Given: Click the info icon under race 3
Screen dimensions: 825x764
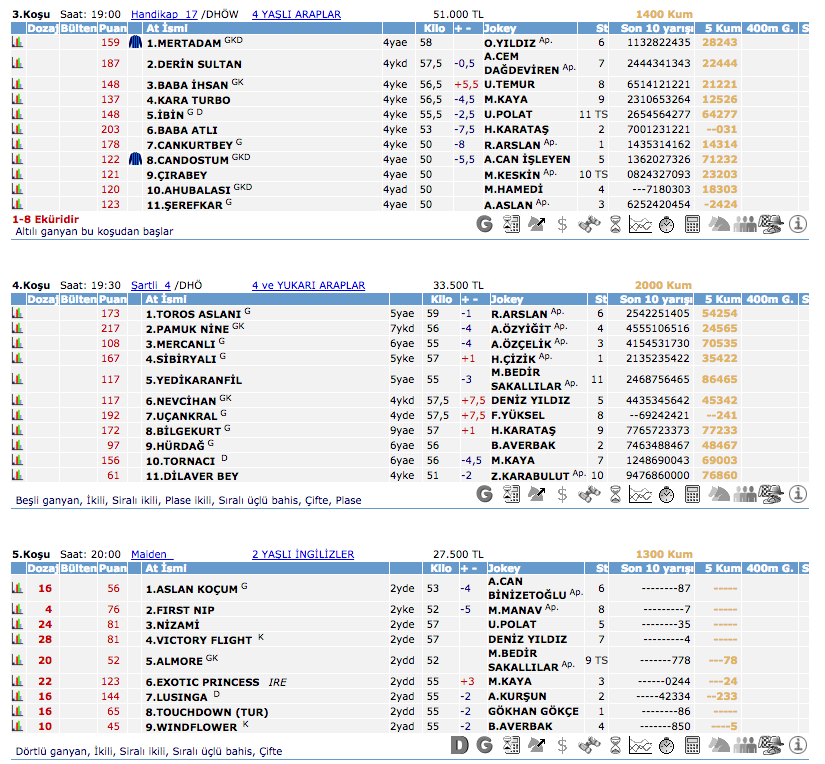Looking at the screenshot, I should [x=798, y=225].
